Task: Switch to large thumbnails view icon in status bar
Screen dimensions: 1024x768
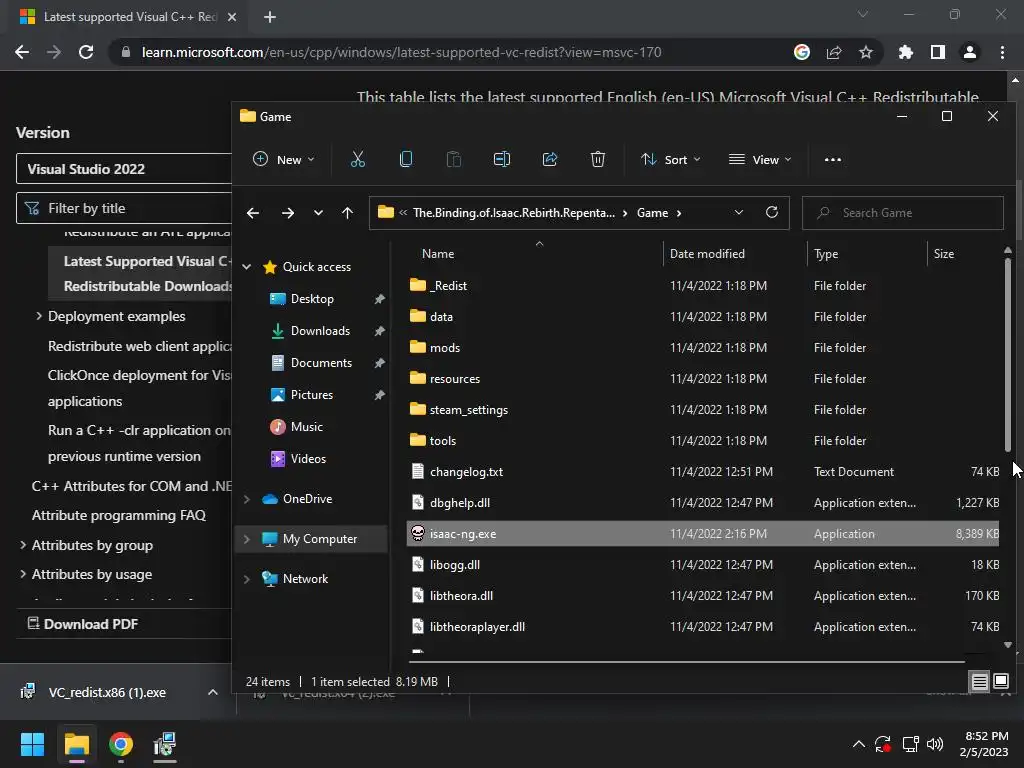Action: pos(1001,682)
